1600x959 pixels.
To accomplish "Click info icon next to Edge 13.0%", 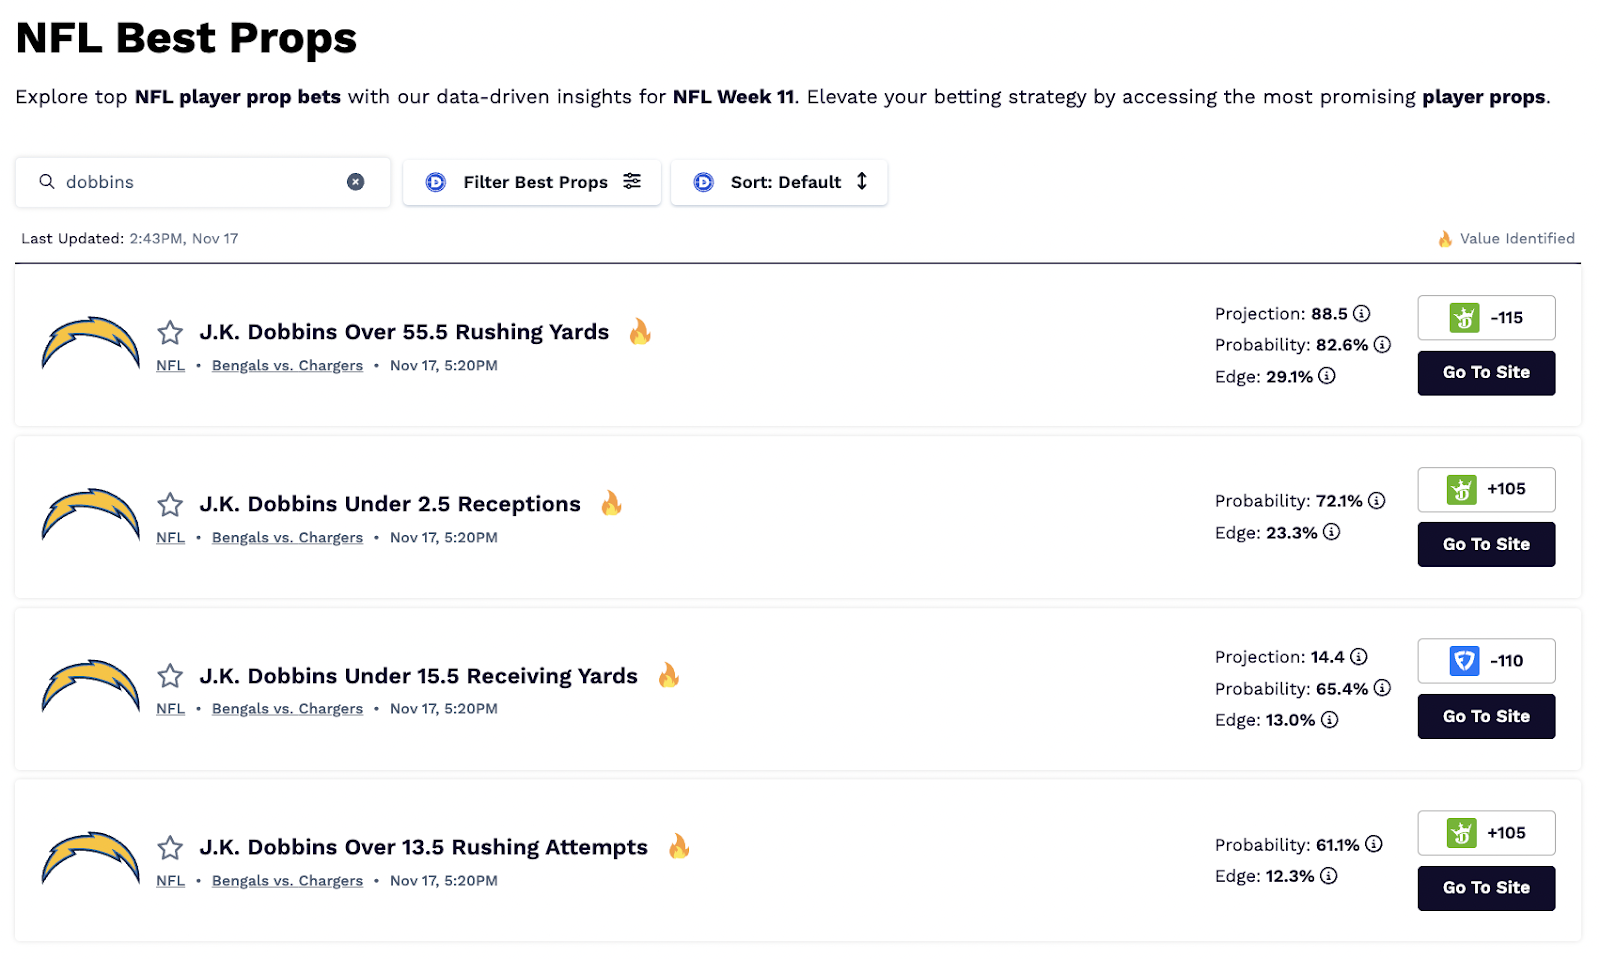I will pos(1329,720).
